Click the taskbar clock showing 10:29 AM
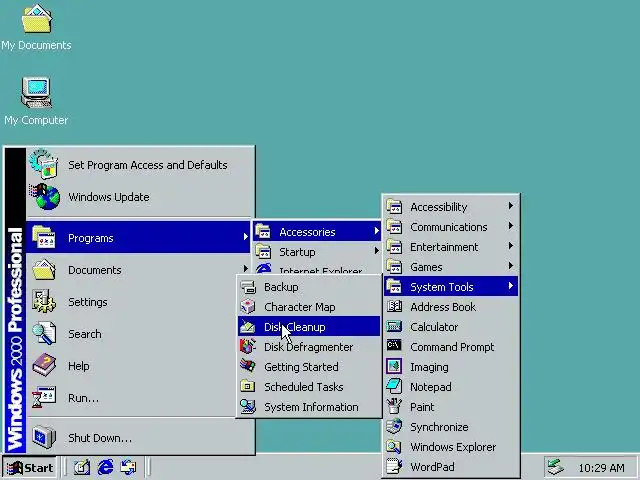The image size is (640, 480). 601,468
